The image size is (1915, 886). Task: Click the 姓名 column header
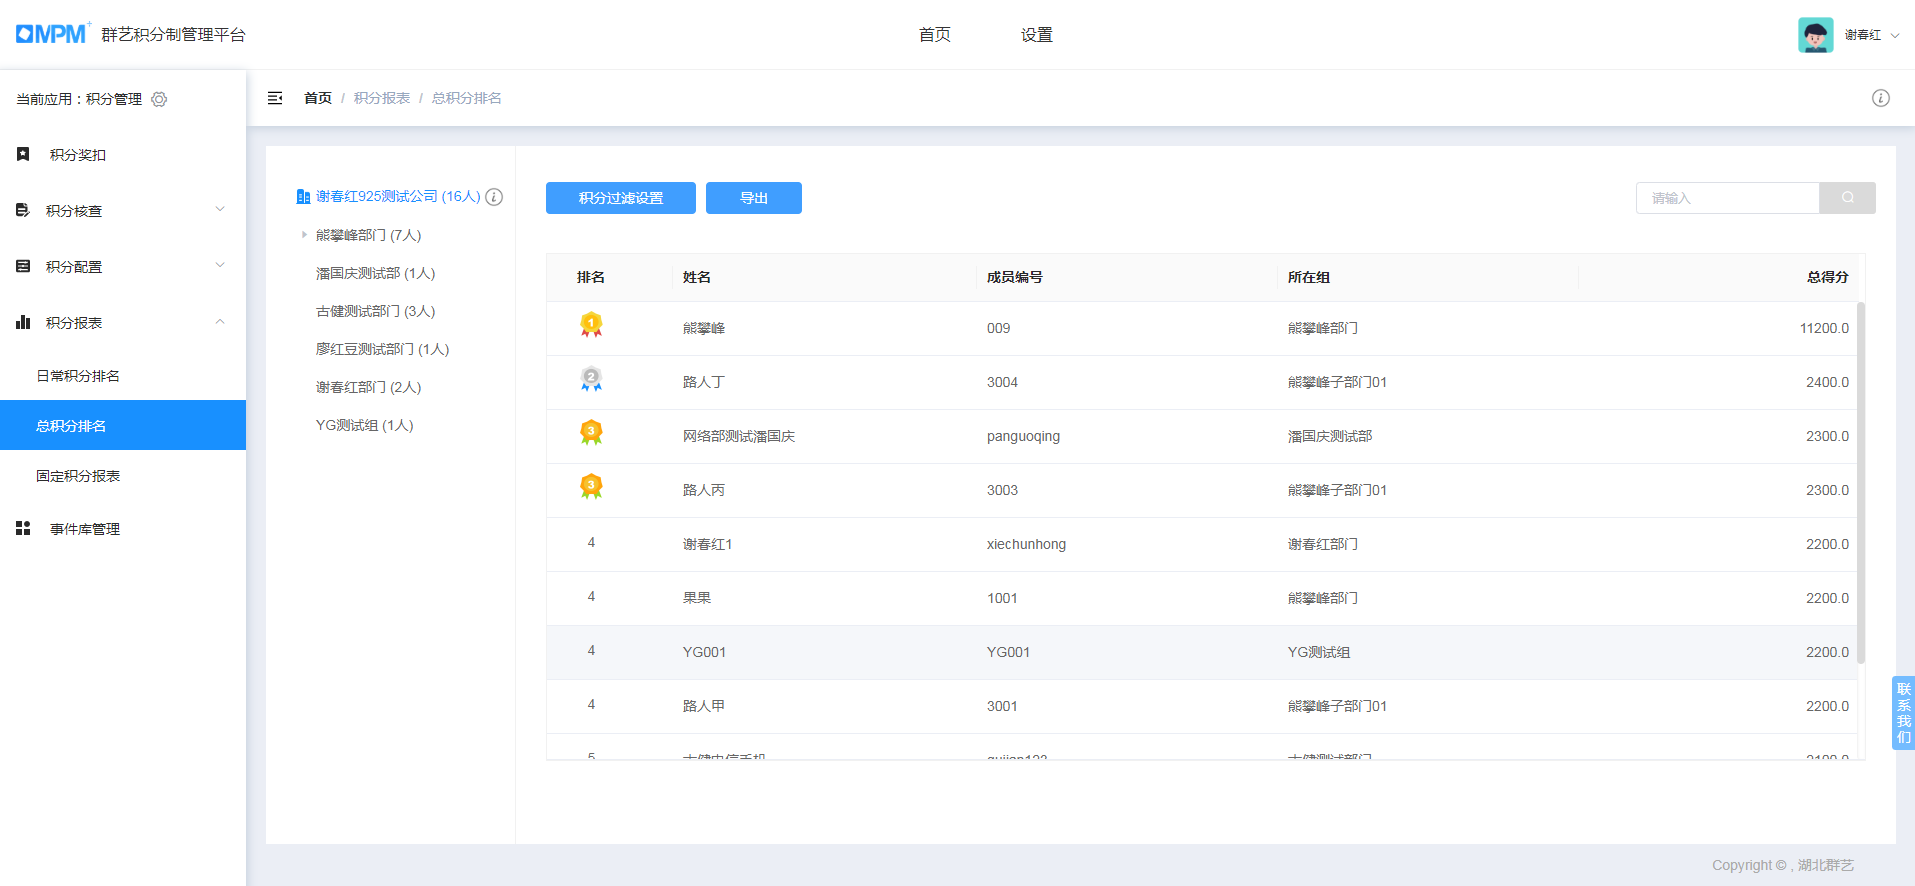tap(697, 277)
